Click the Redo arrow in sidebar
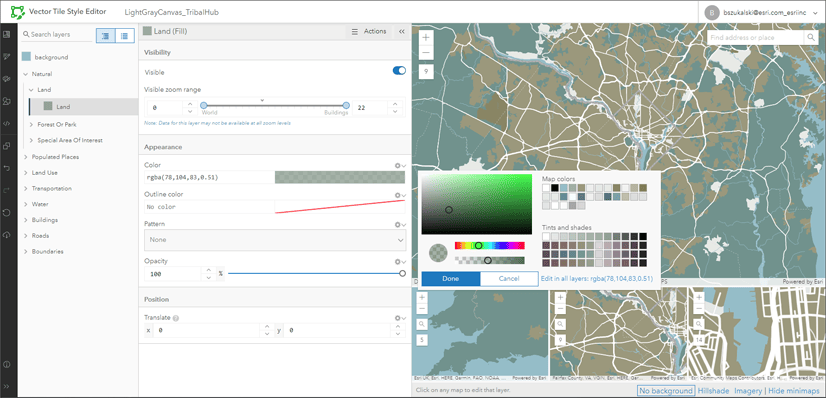Screen dimensions: 826x398 (x=7, y=190)
